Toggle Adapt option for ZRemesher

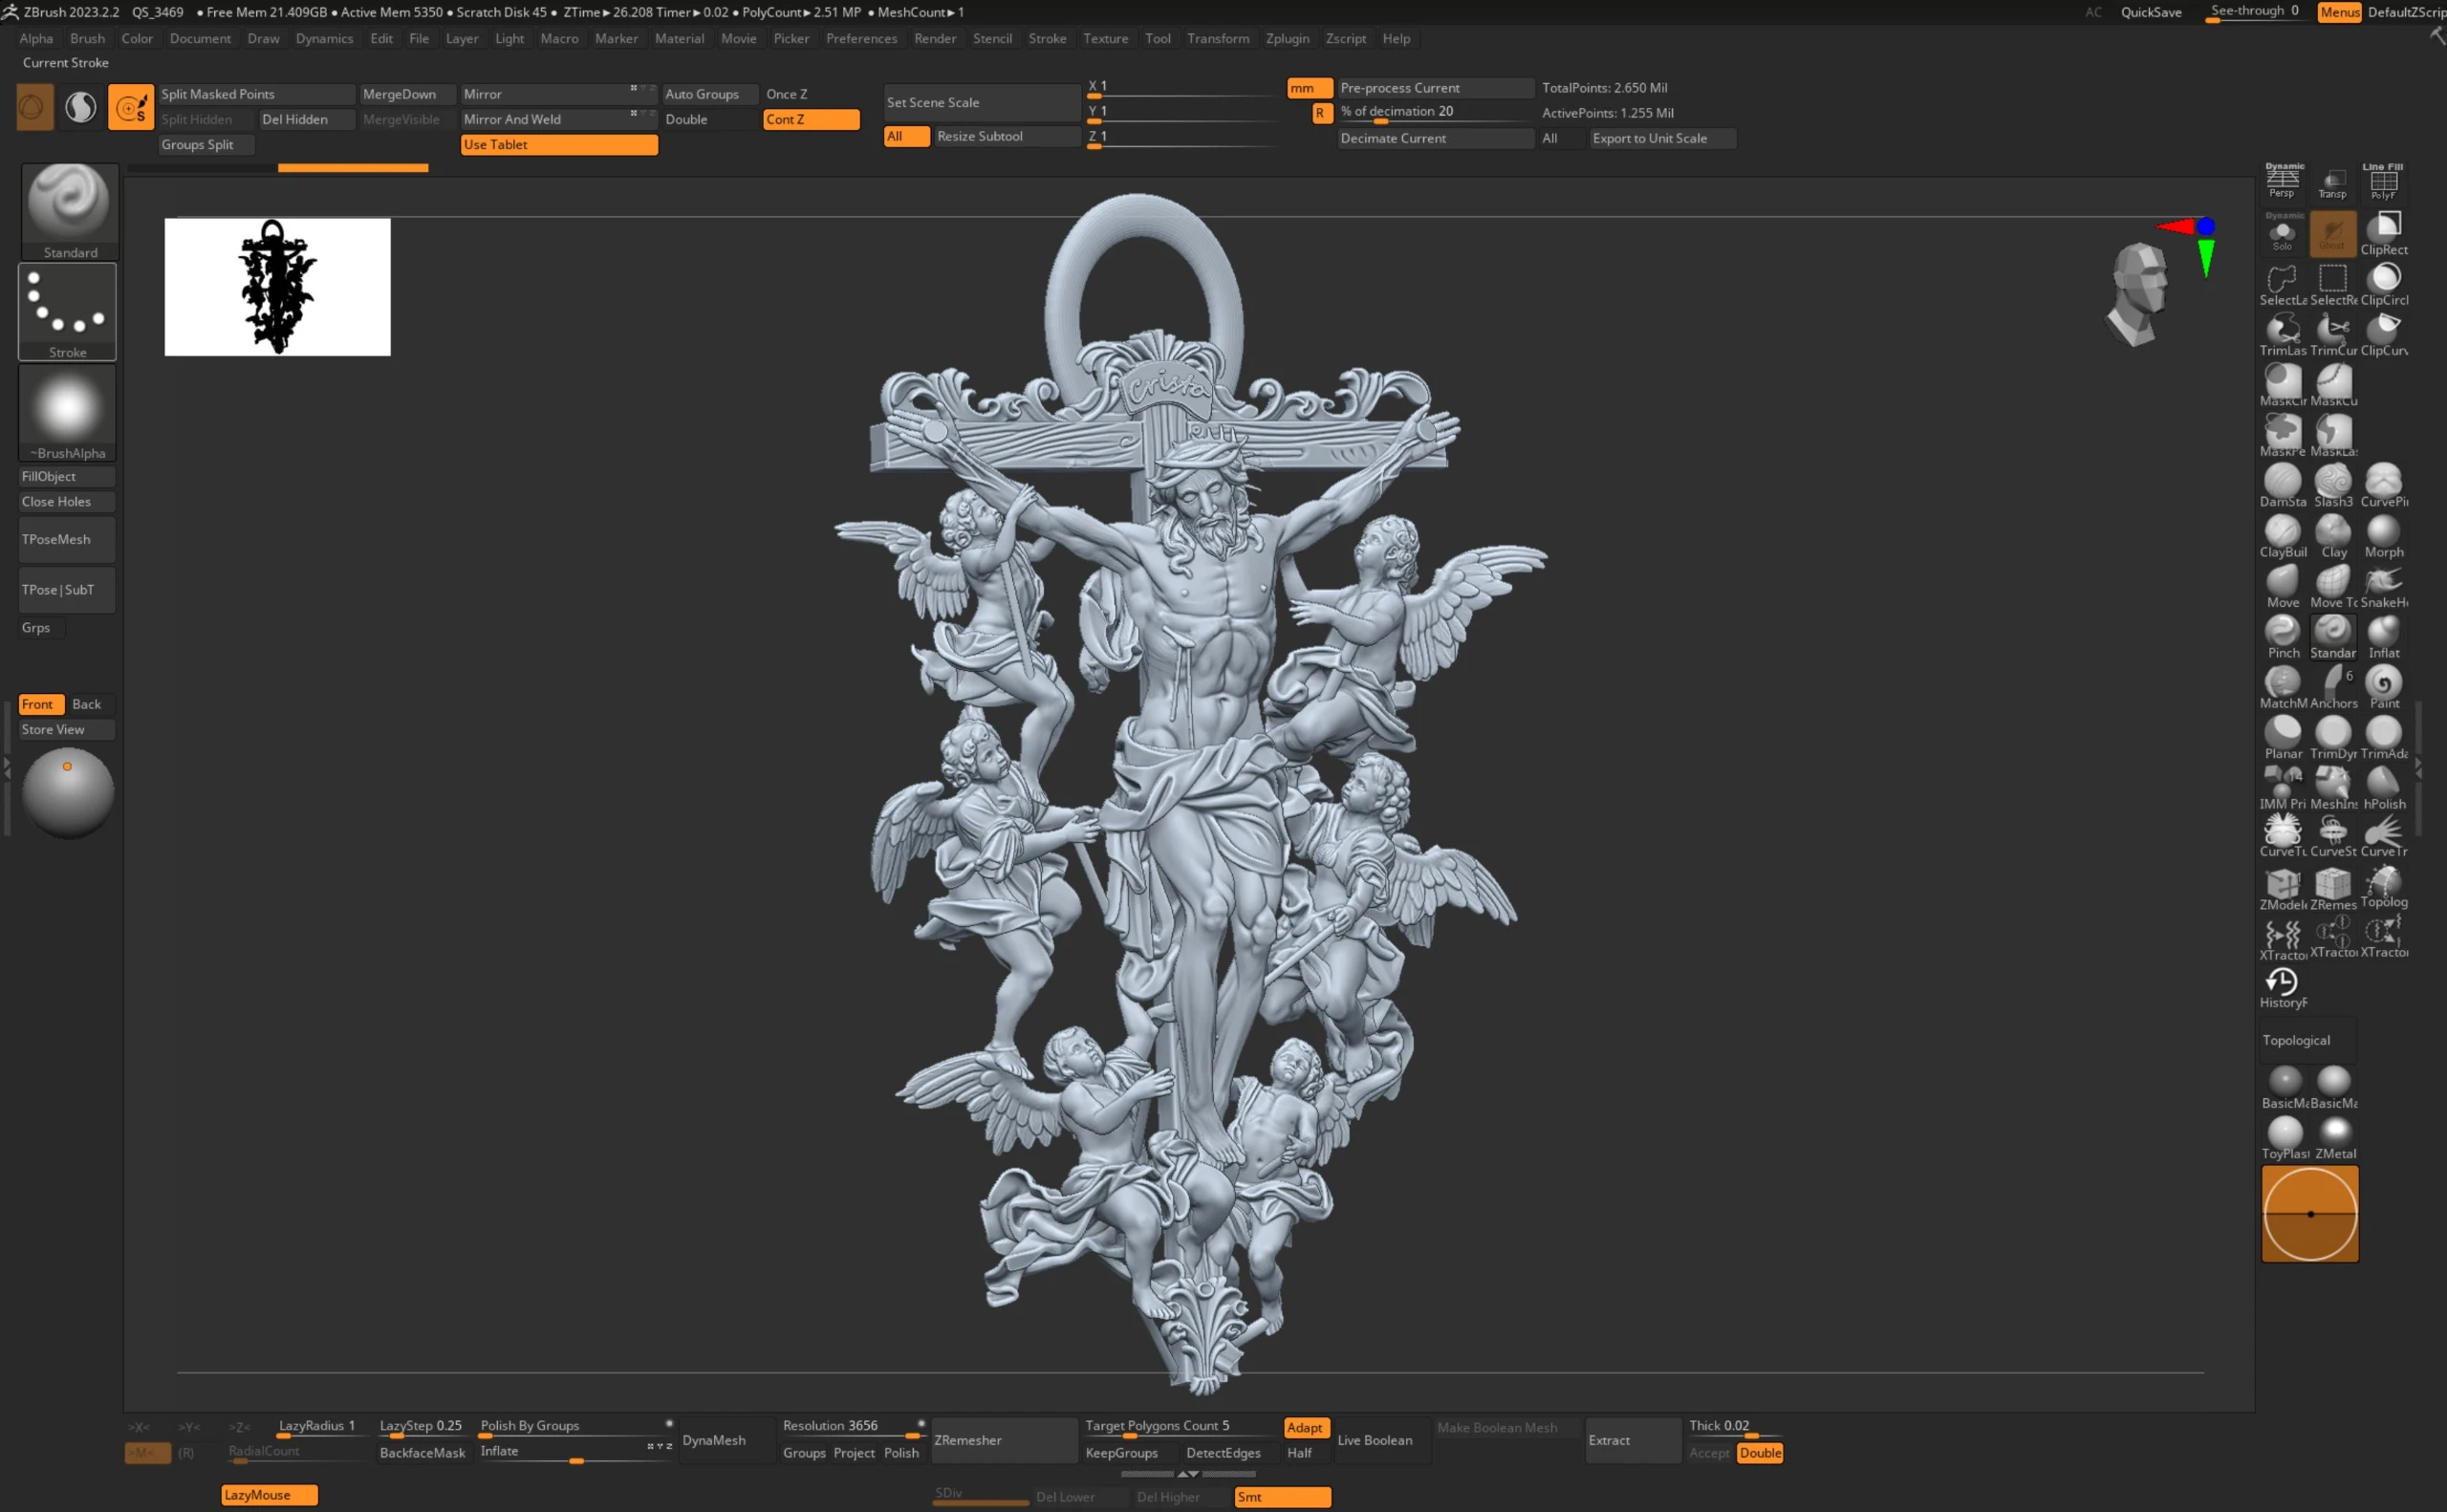1305,1428
